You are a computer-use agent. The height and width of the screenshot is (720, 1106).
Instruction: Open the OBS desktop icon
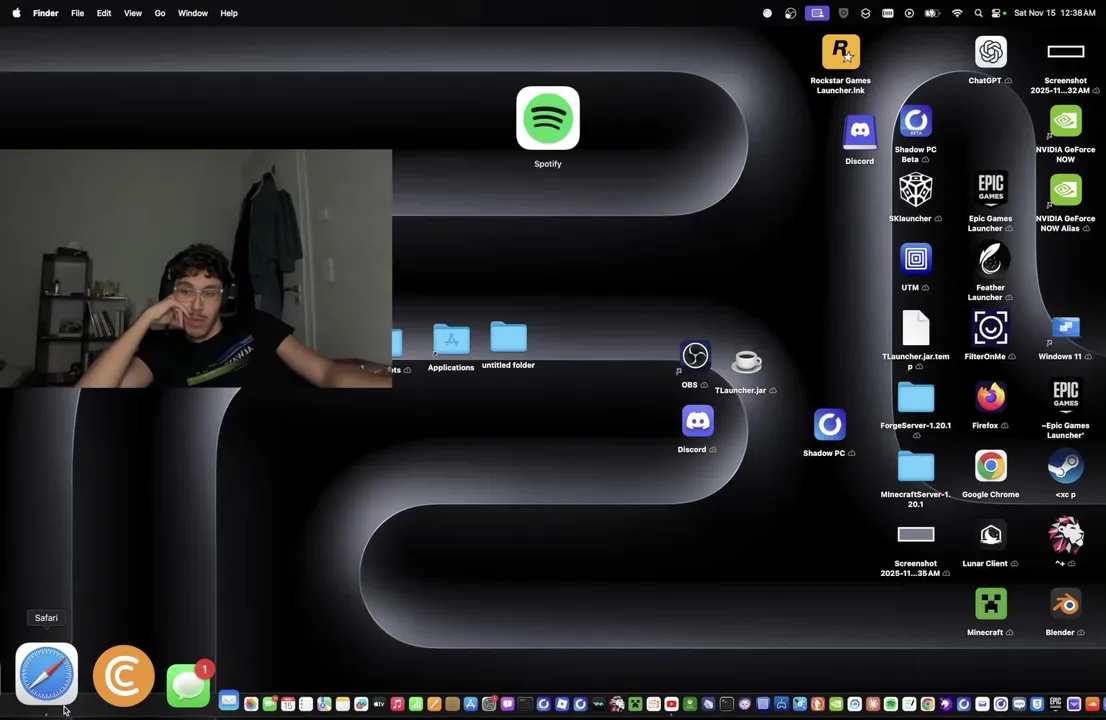695,356
